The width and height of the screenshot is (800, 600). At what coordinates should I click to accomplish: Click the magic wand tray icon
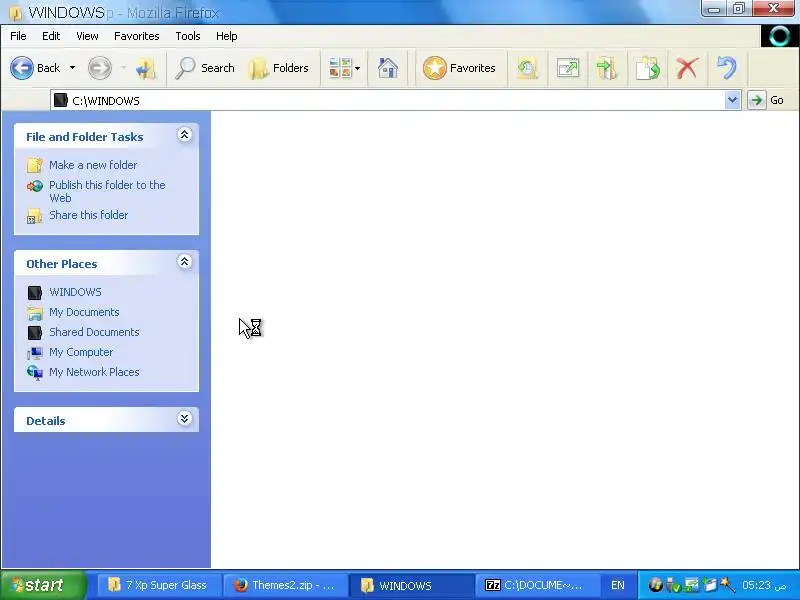coord(728,585)
